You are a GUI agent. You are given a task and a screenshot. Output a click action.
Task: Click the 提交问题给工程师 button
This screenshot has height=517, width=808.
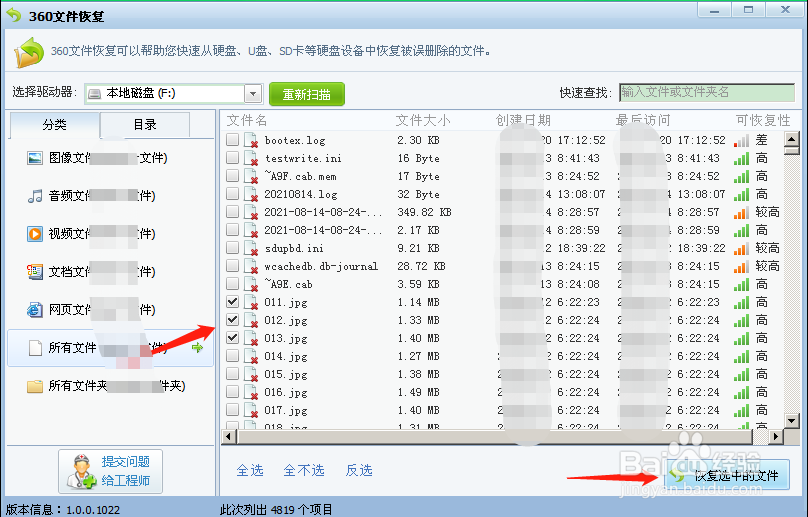coord(111,471)
